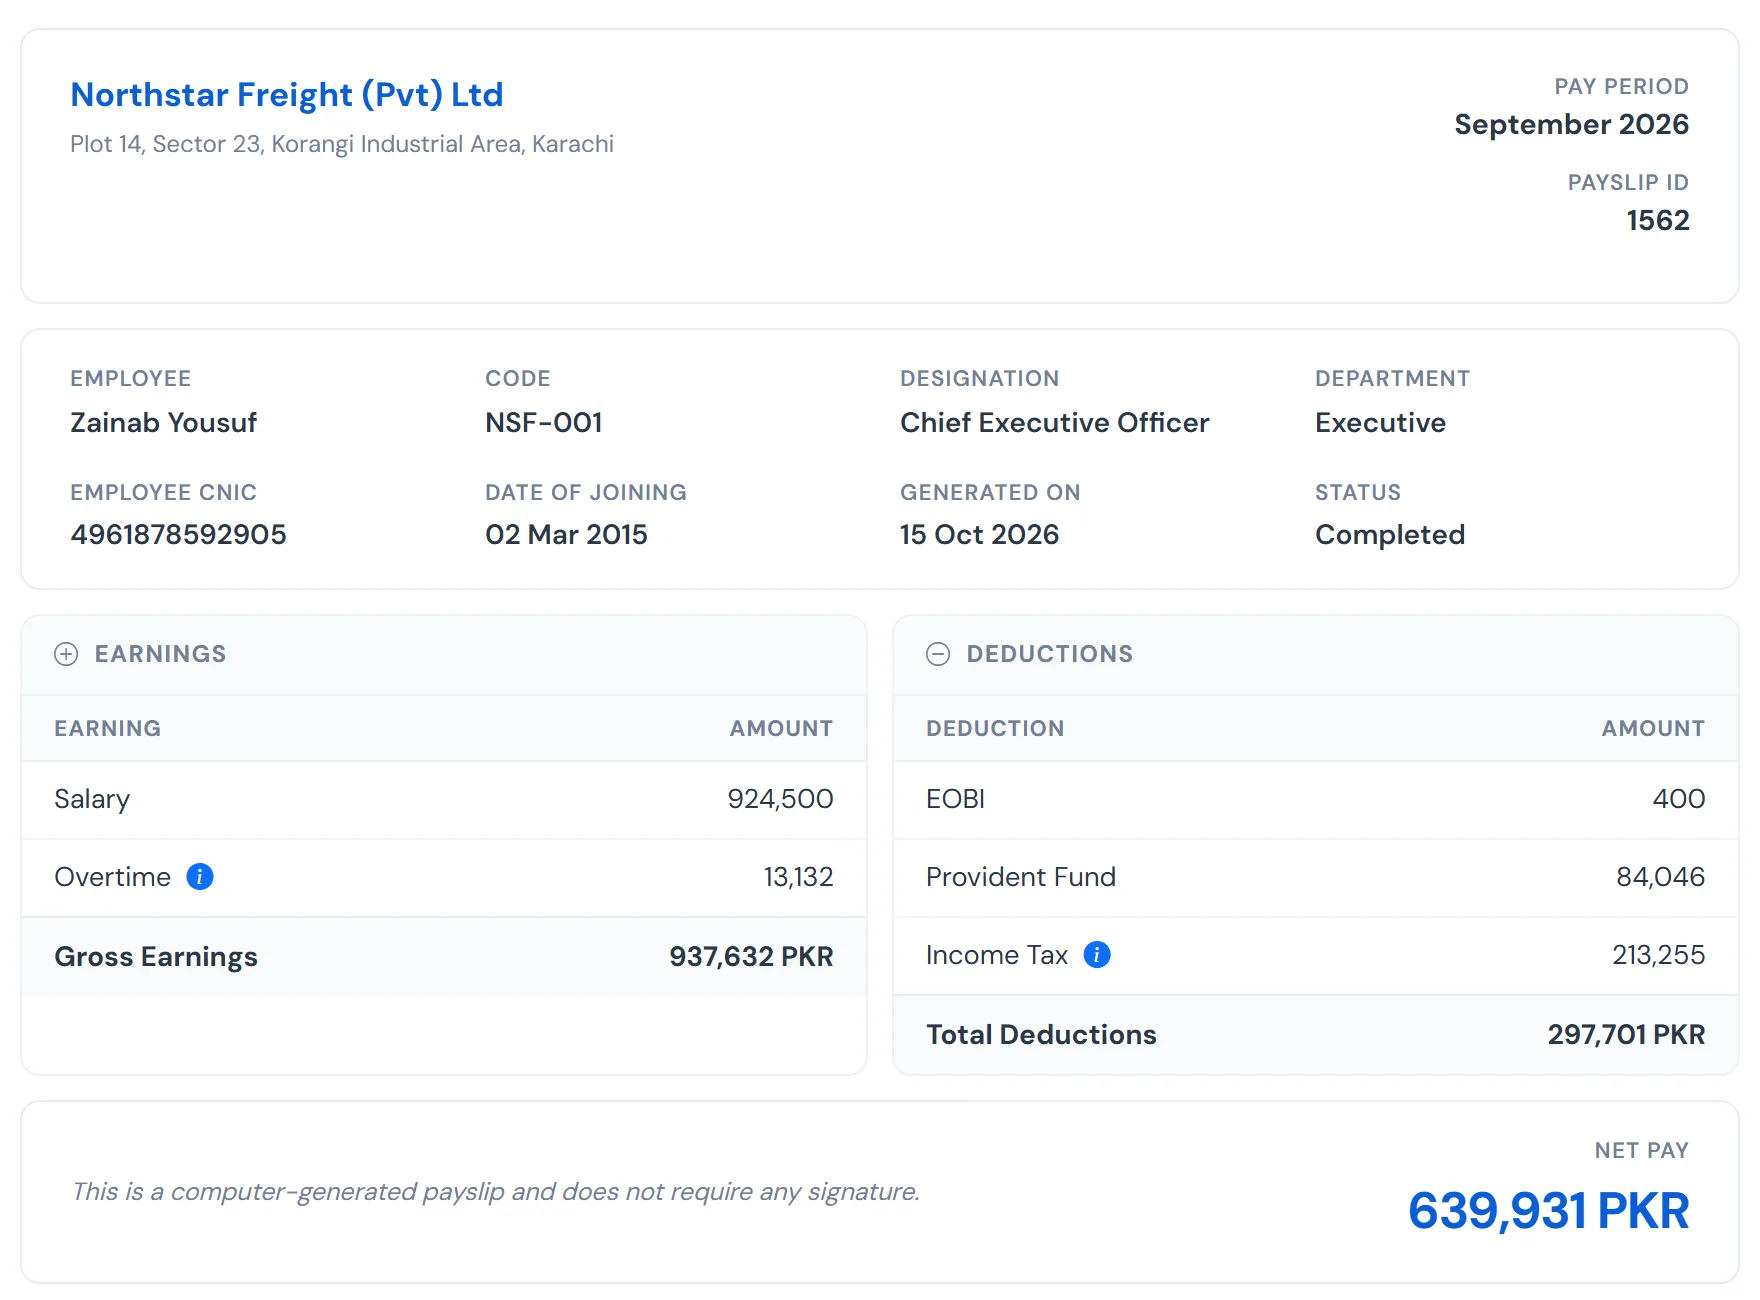This screenshot has width=1760, height=1300.
Task: Select total deductions 297,701 PKR
Action: click(1626, 1035)
